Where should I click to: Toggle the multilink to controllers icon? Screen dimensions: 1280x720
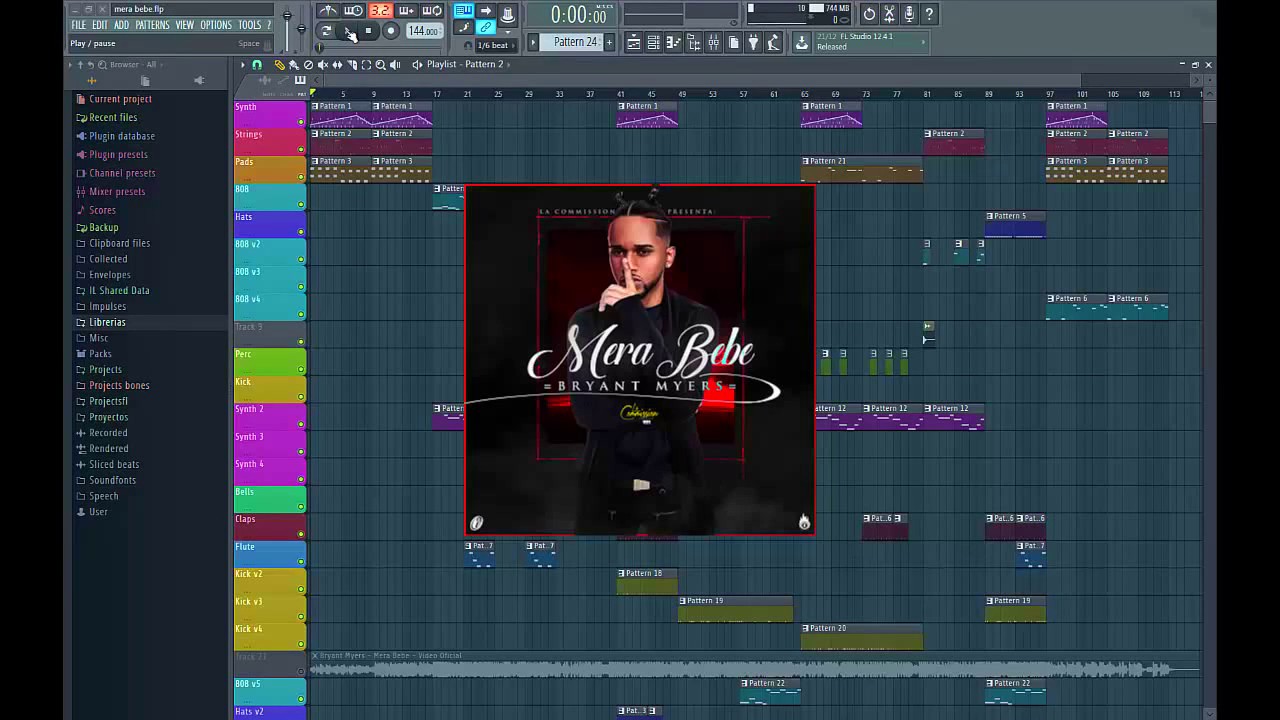click(x=486, y=27)
